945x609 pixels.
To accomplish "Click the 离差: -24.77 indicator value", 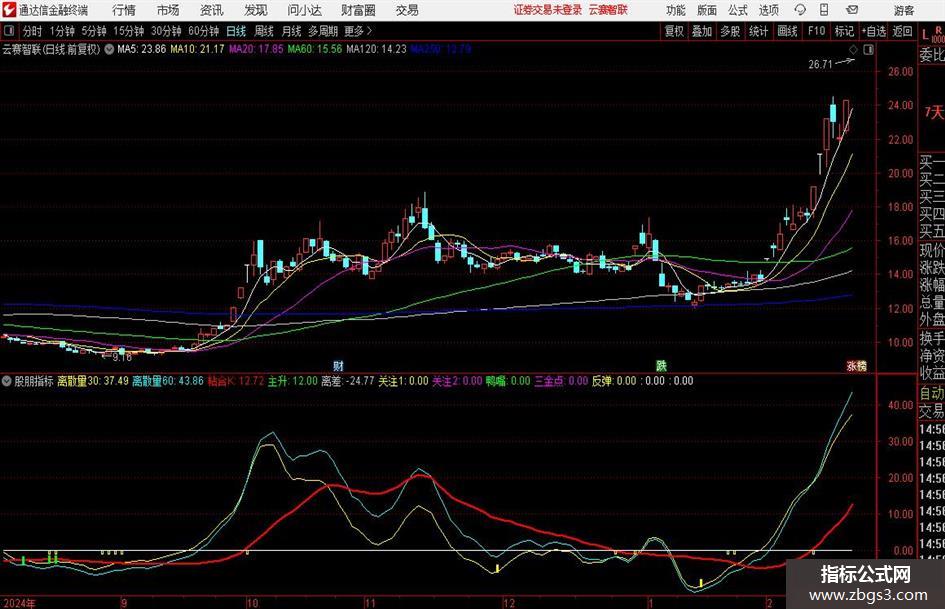I will [348, 381].
